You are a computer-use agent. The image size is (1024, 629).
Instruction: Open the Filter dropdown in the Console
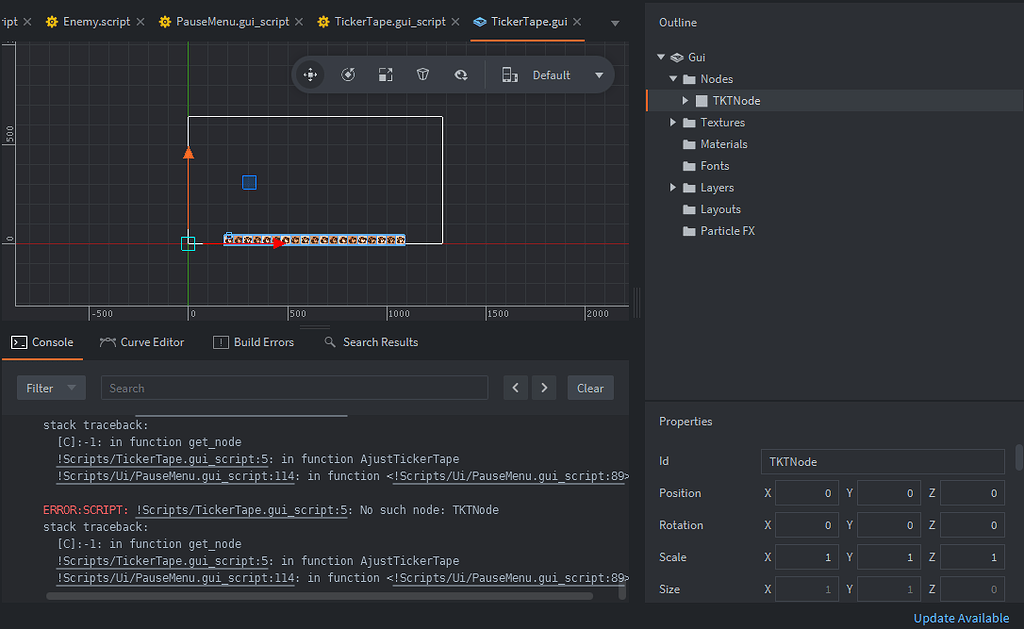[x=50, y=388]
